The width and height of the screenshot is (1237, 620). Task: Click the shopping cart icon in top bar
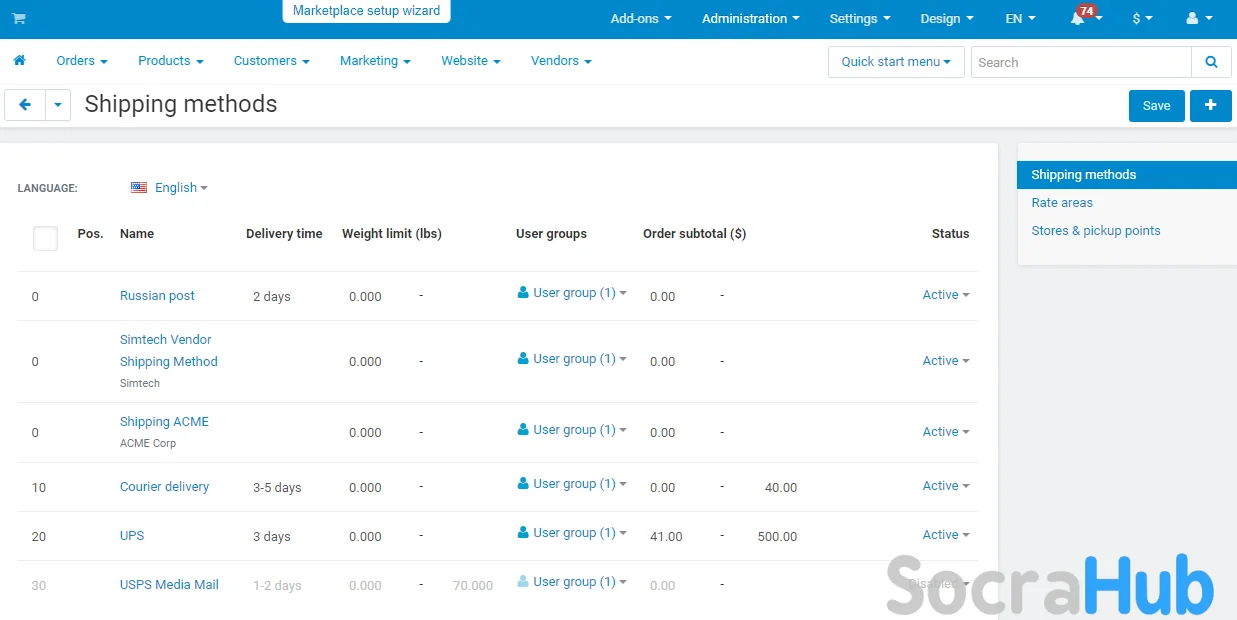pyautogui.click(x=19, y=19)
